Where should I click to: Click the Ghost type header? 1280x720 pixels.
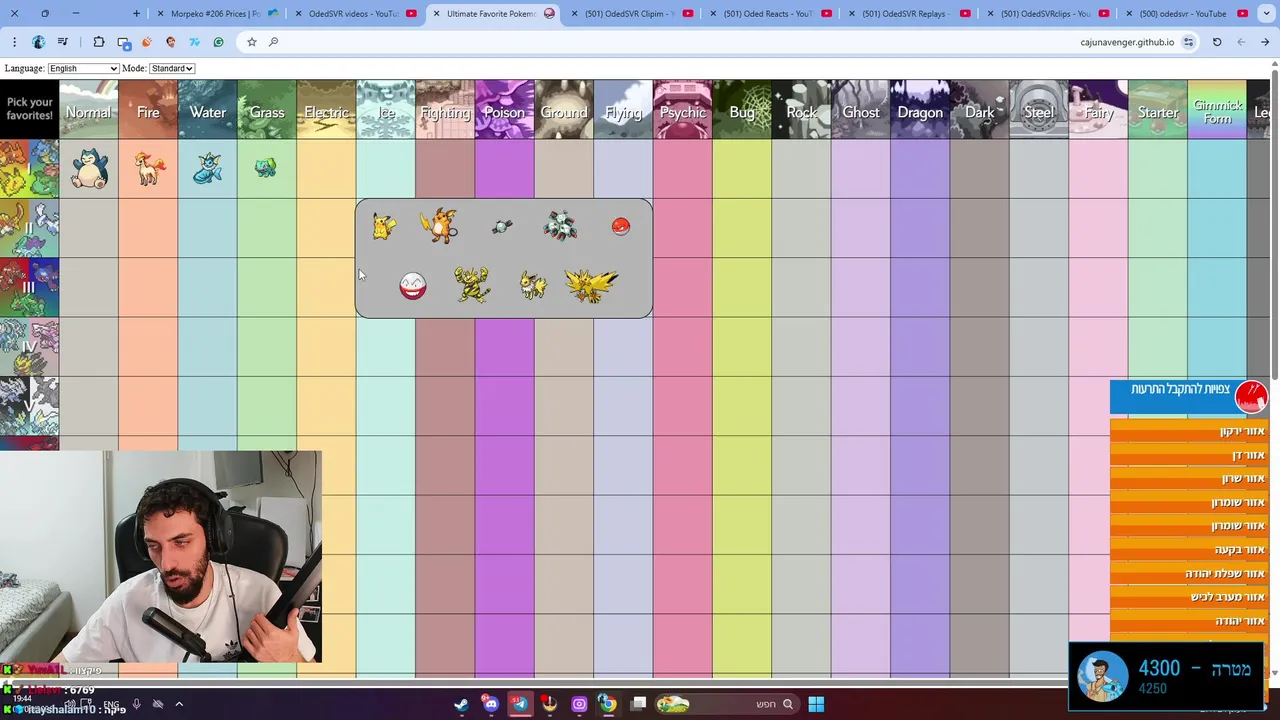(x=861, y=110)
